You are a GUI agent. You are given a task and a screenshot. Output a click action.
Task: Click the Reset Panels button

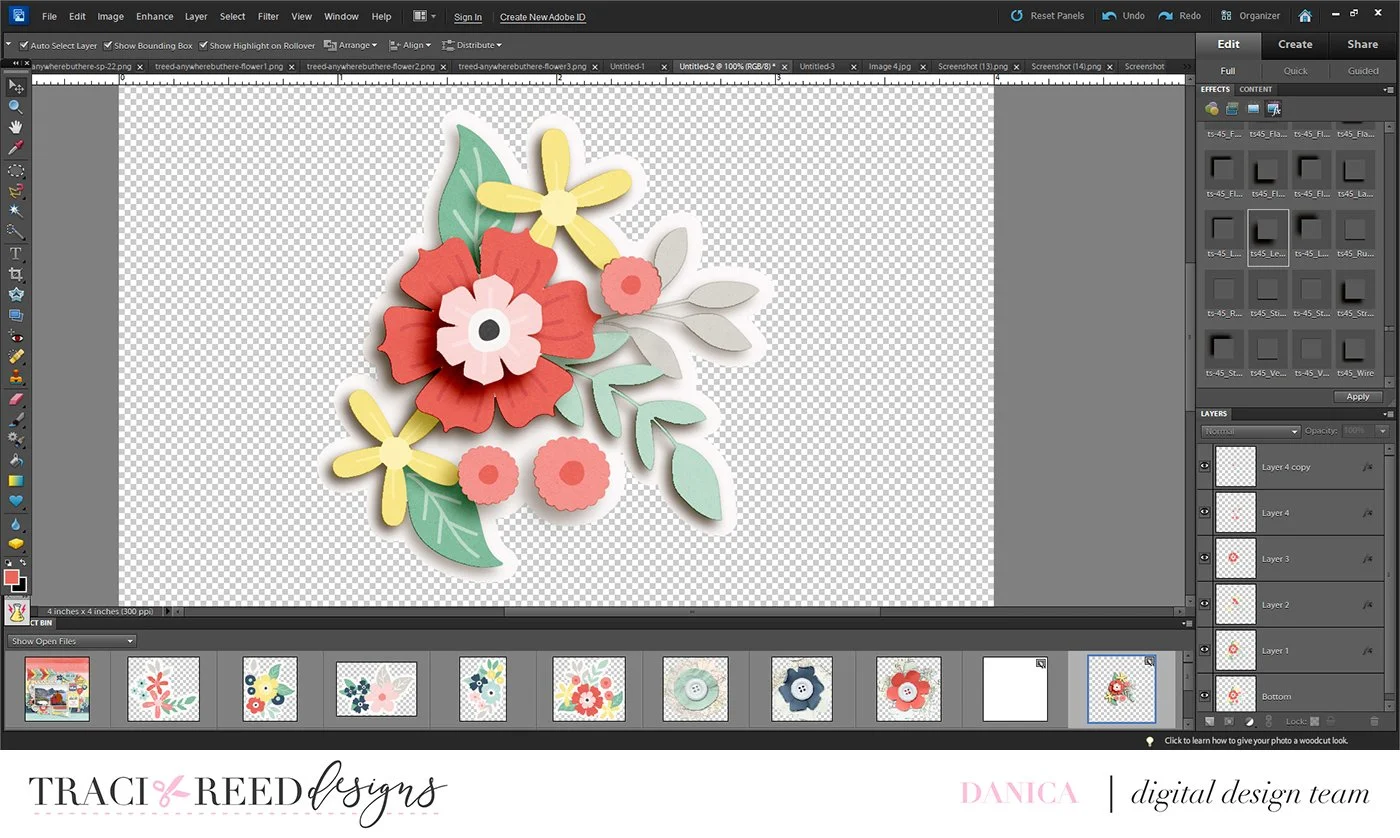coord(1047,16)
